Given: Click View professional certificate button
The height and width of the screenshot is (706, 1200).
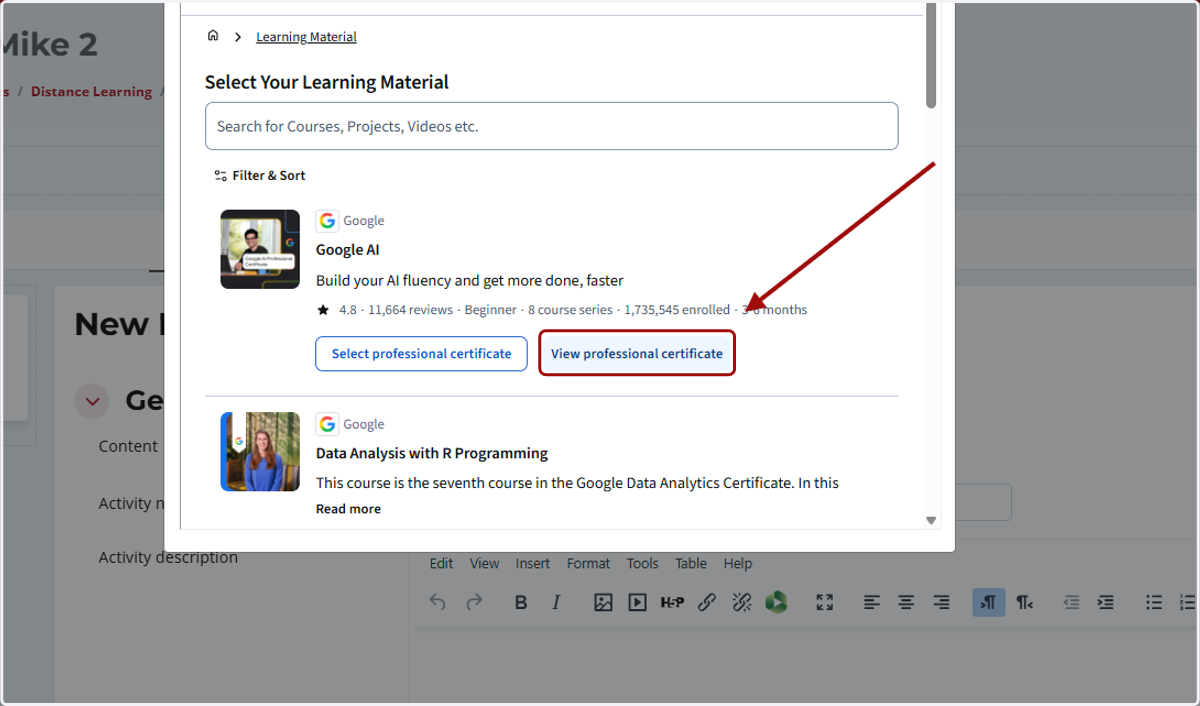Looking at the screenshot, I should 637,354.
